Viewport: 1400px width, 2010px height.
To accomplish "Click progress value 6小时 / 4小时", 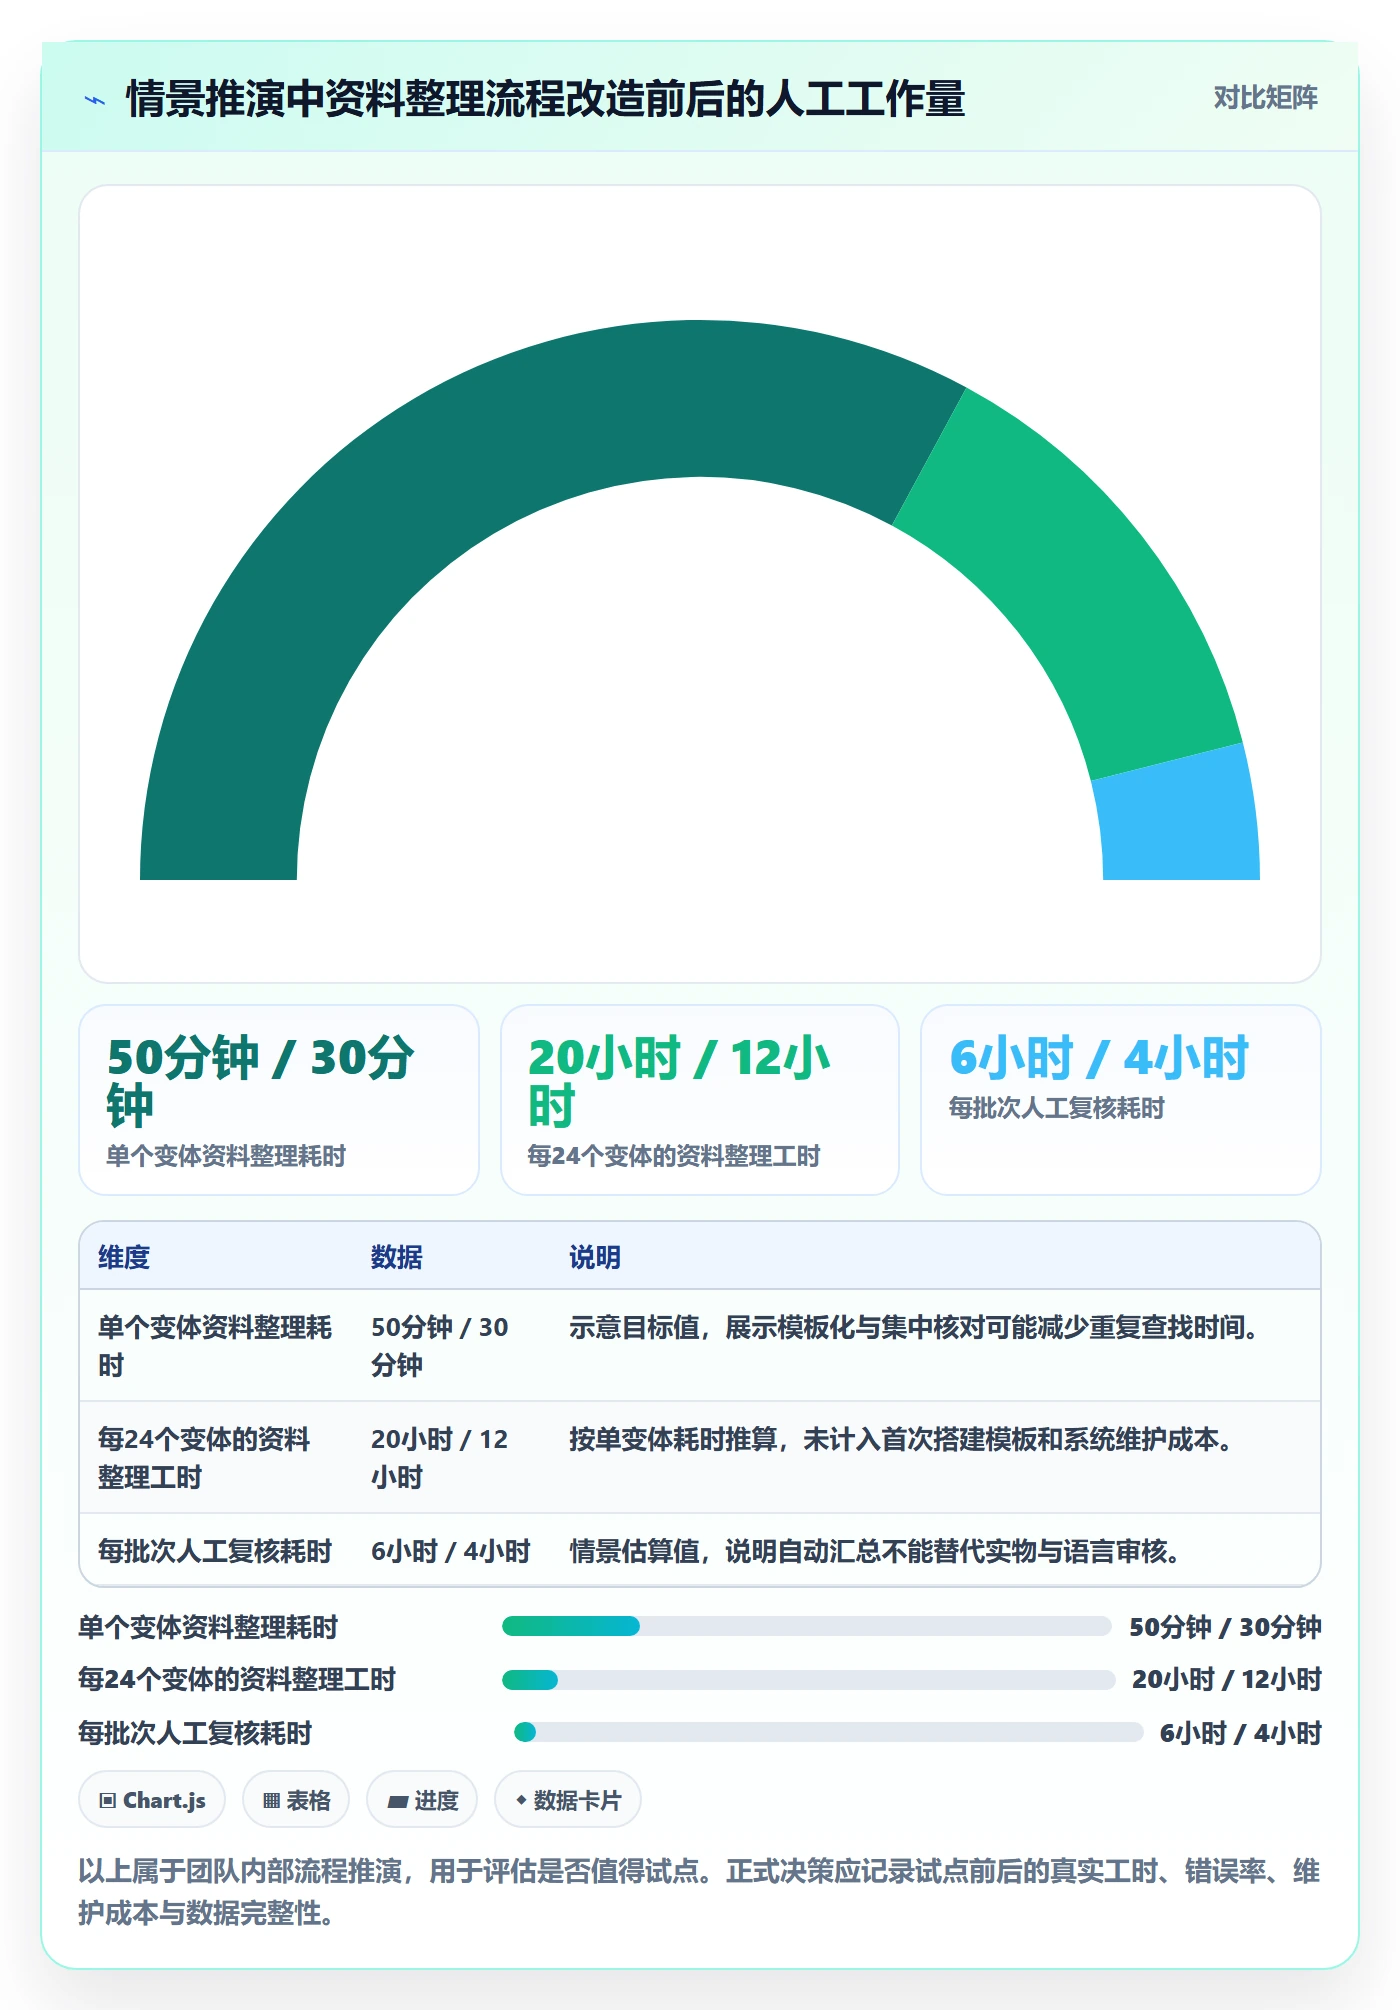I will (1241, 1733).
